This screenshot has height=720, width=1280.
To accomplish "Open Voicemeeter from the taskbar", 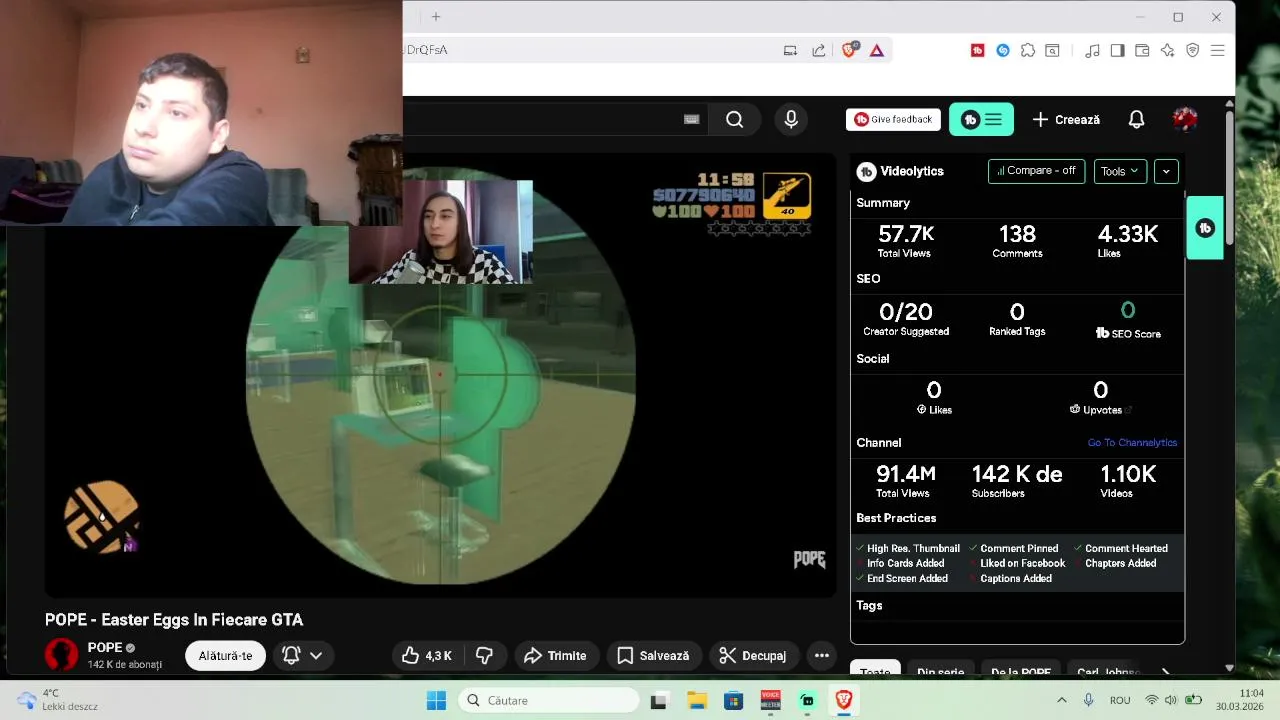I will 770,700.
